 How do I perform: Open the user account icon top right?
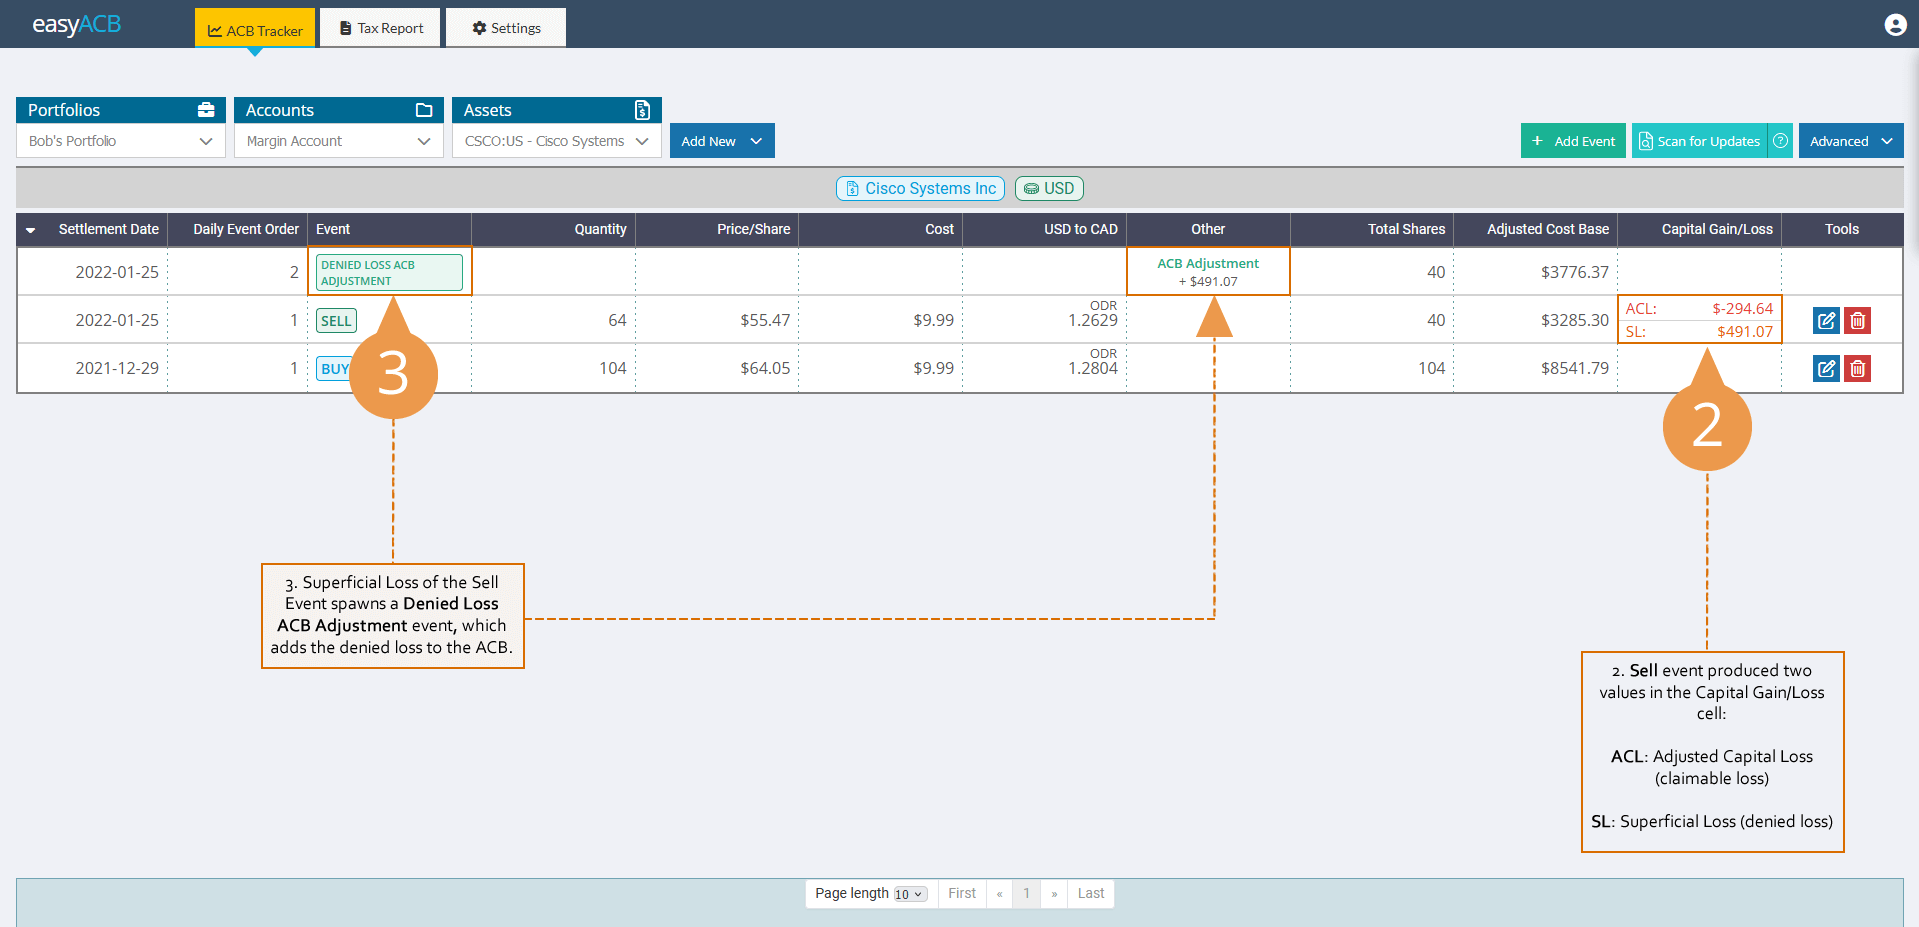1895,24
